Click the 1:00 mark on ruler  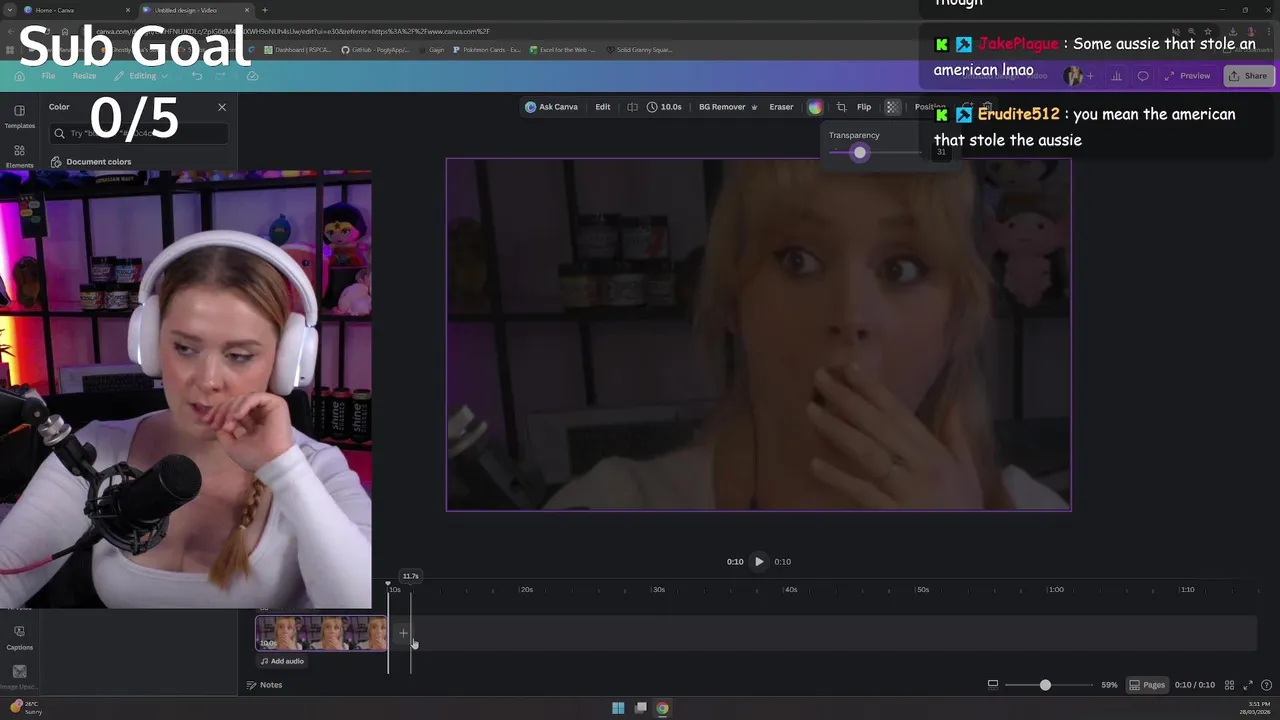[x=1056, y=590]
